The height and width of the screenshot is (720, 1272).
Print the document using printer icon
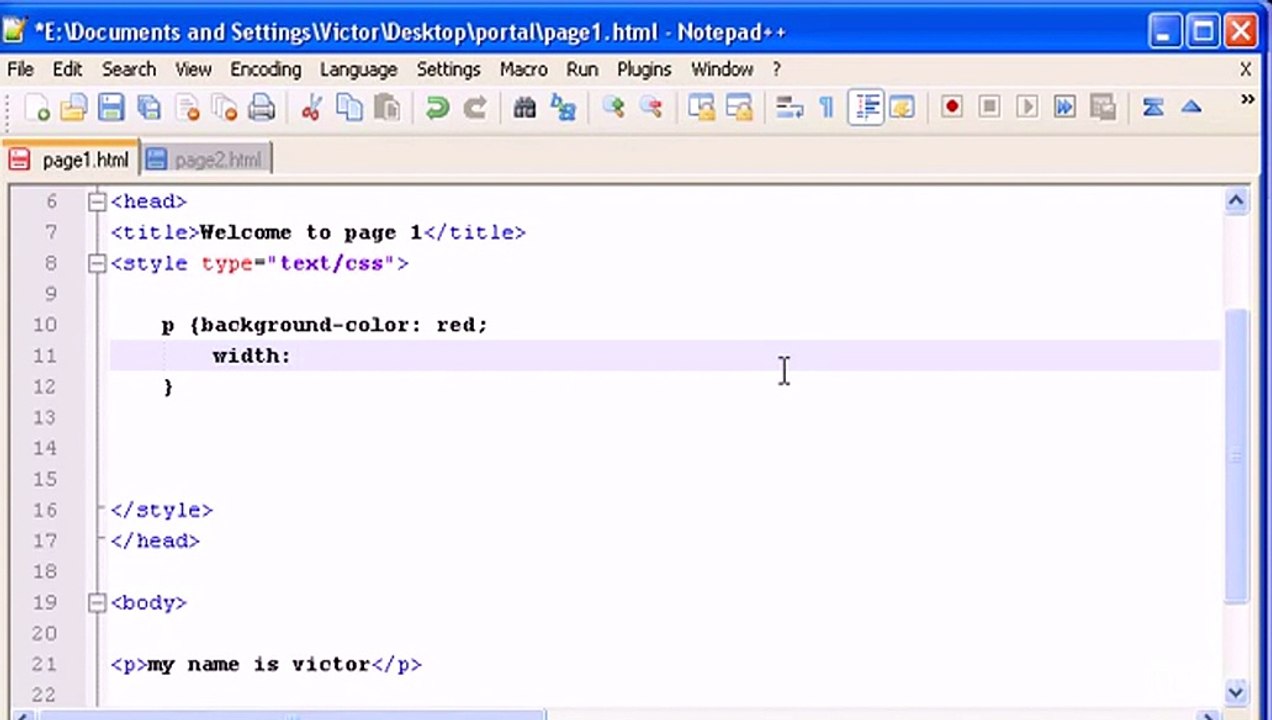click(x=261, y=108)
